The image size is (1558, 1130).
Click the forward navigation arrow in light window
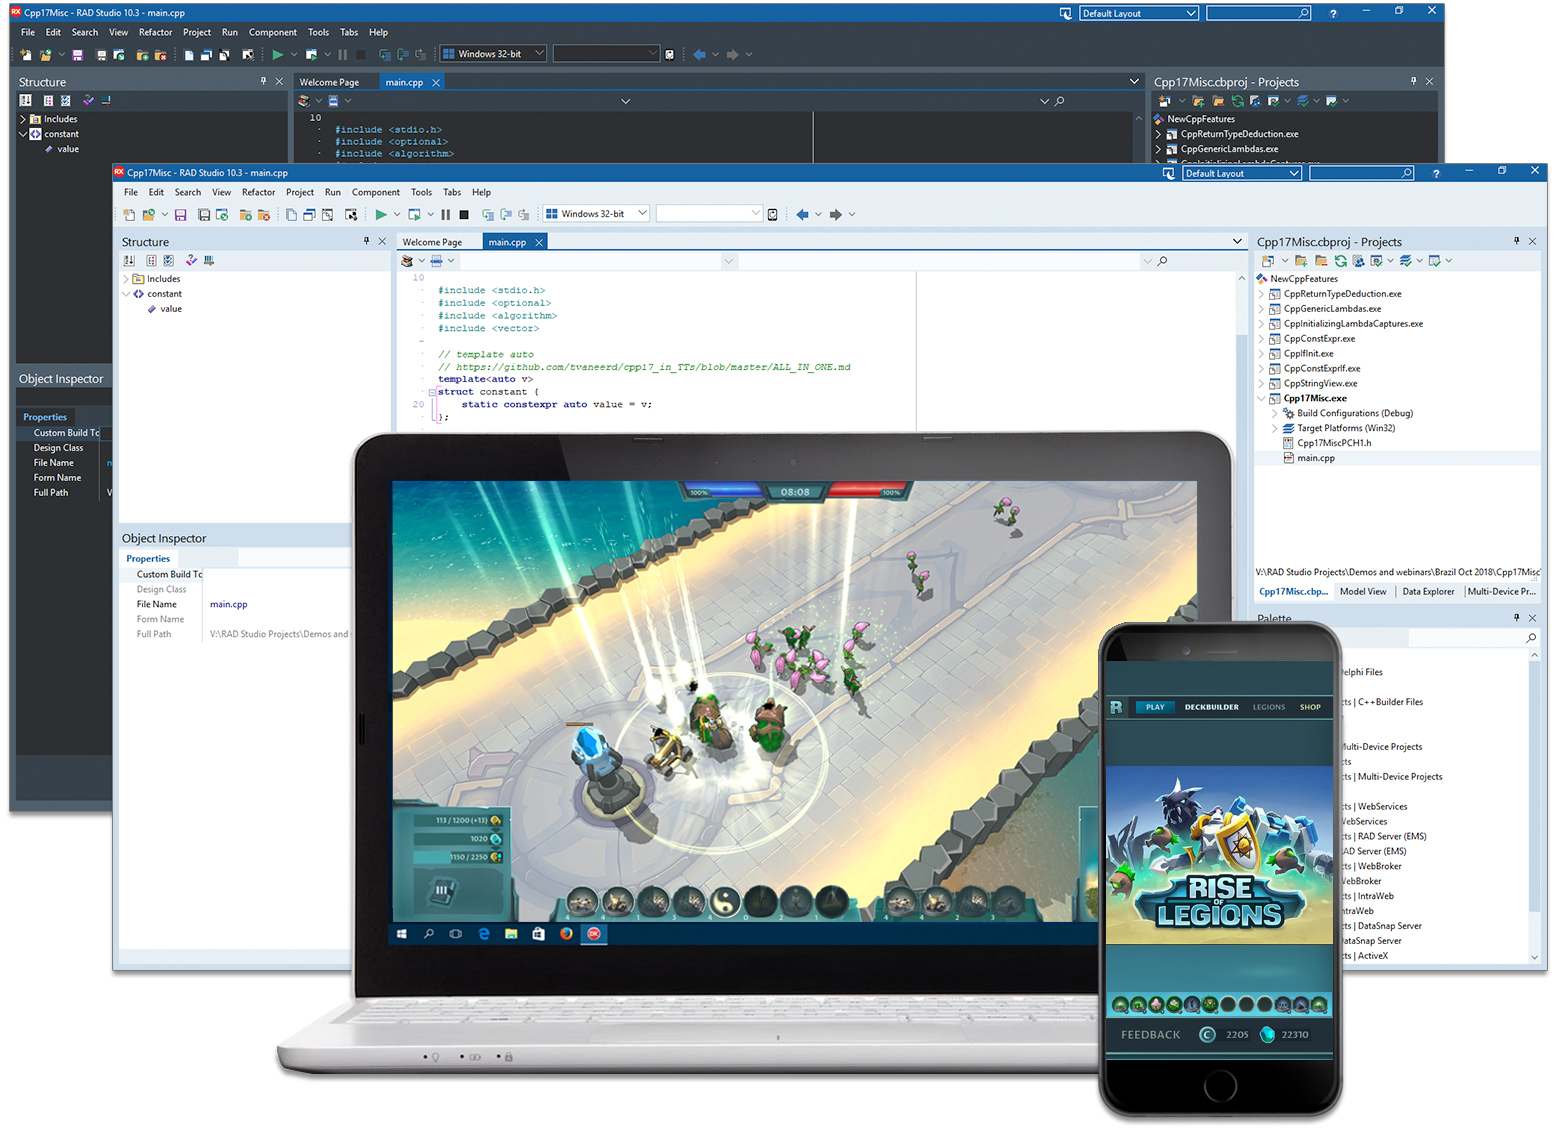click(x=836, y=214)
